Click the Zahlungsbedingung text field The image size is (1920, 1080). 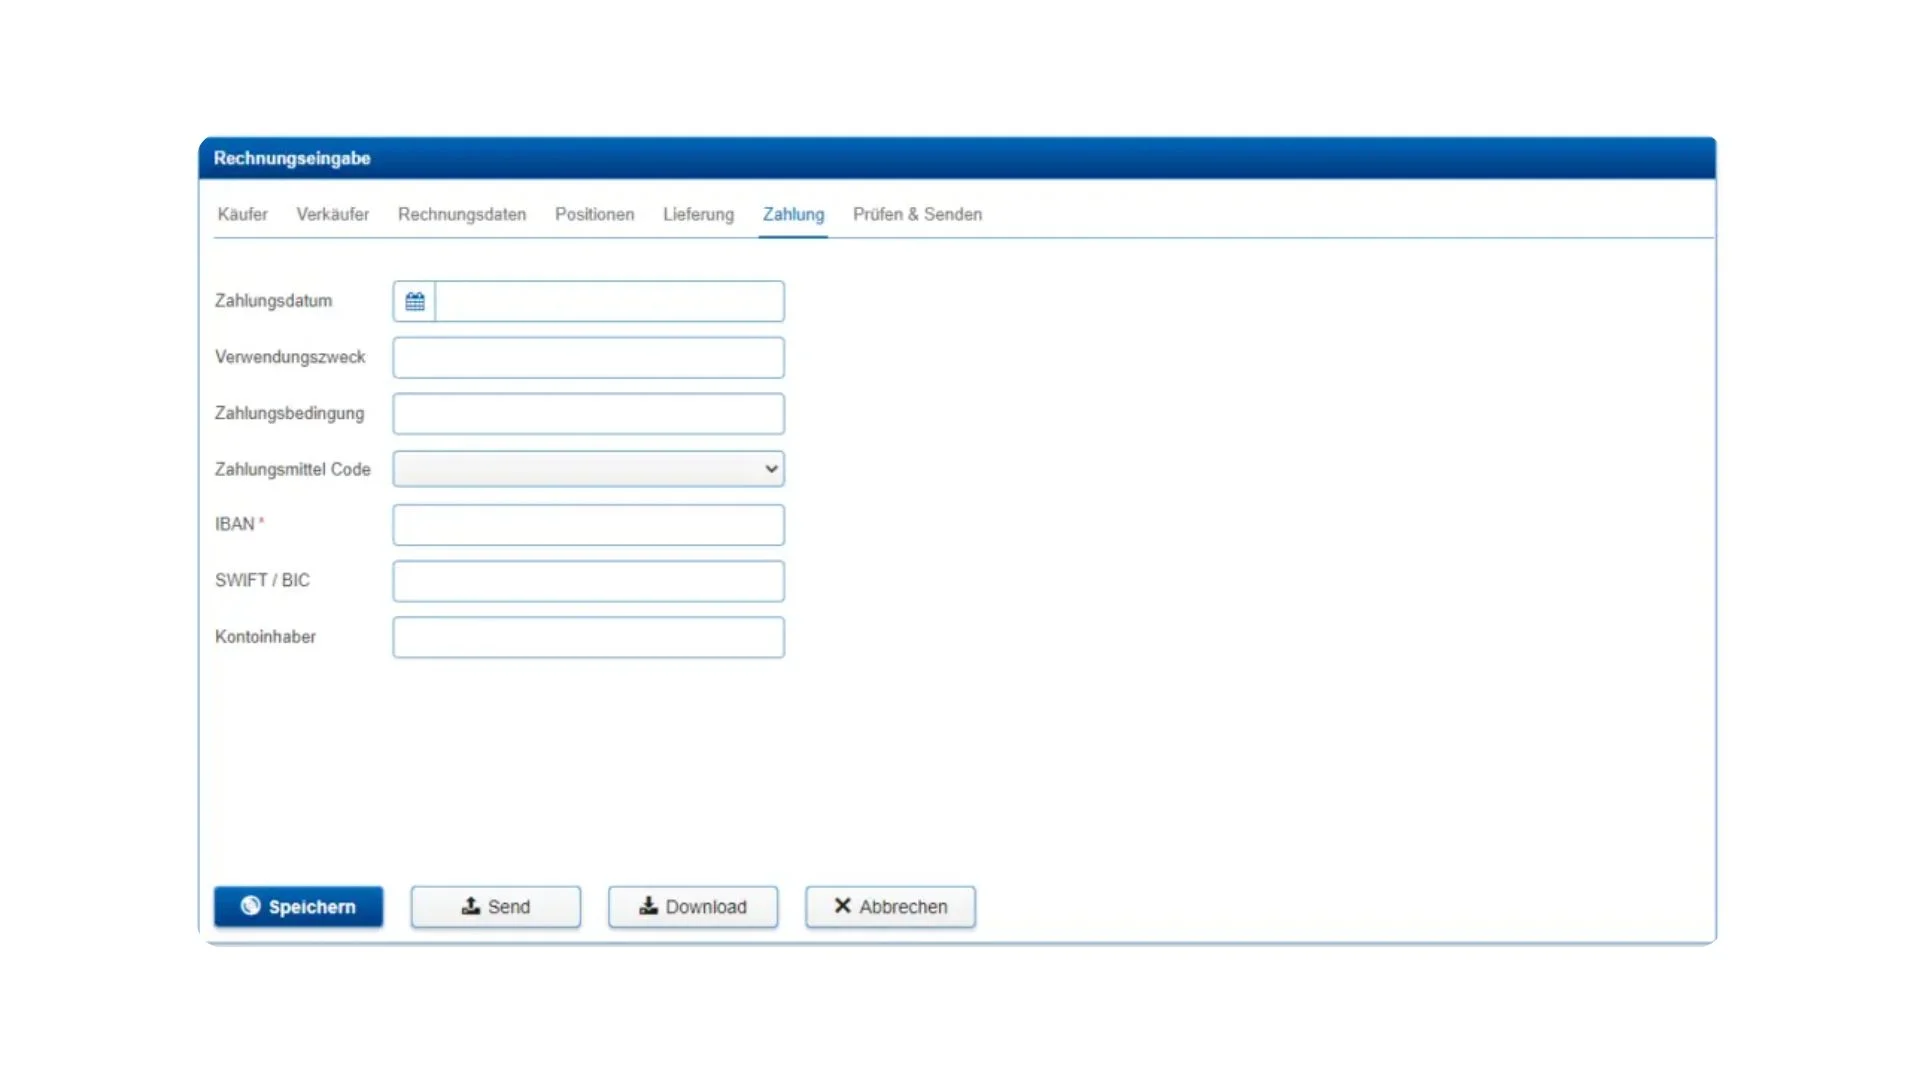tap(588, 414)
